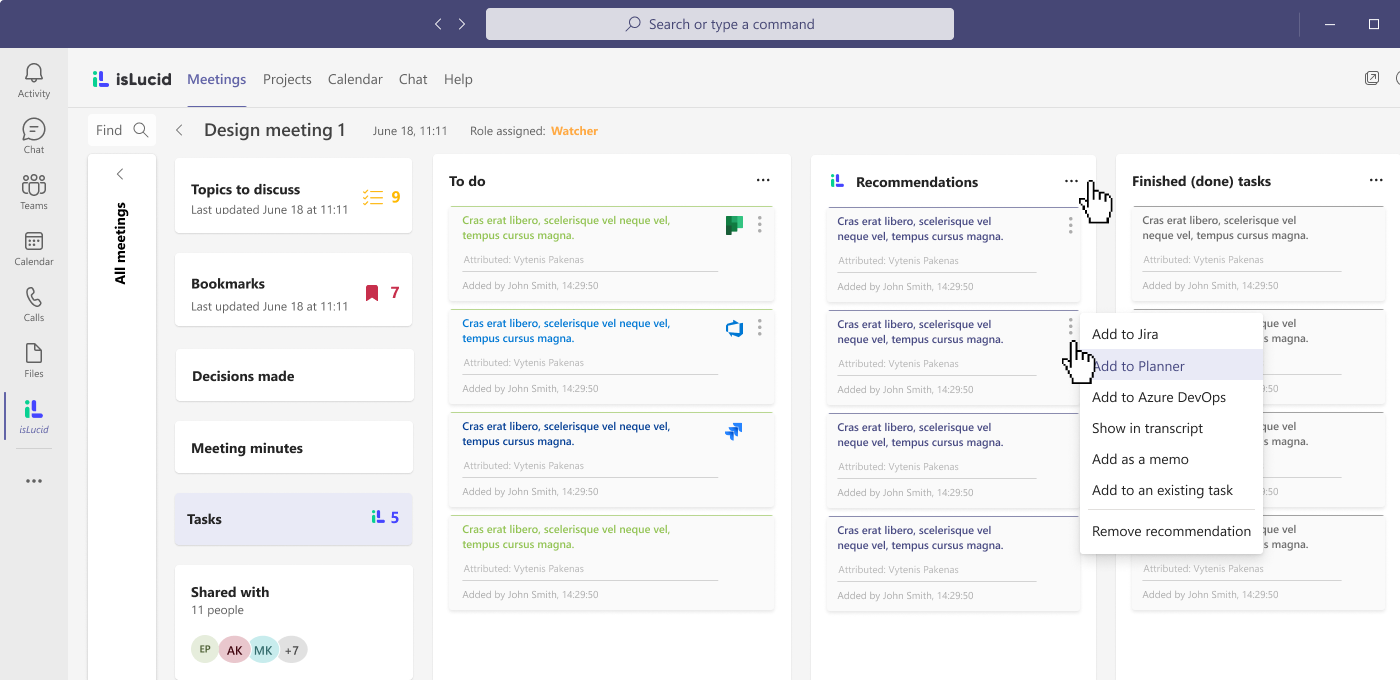This screenshot has width=1400, height=680.
Task: Click the Watcher role link
Action: point(574,131)
